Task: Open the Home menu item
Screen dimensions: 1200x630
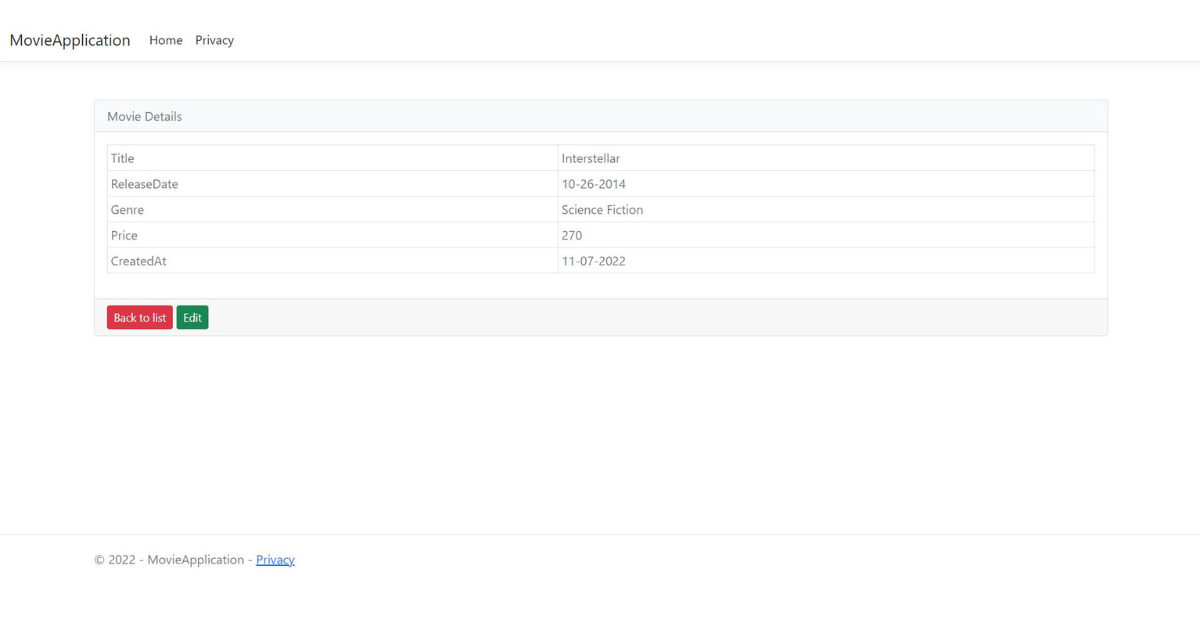Action: (x=165, y=40)
